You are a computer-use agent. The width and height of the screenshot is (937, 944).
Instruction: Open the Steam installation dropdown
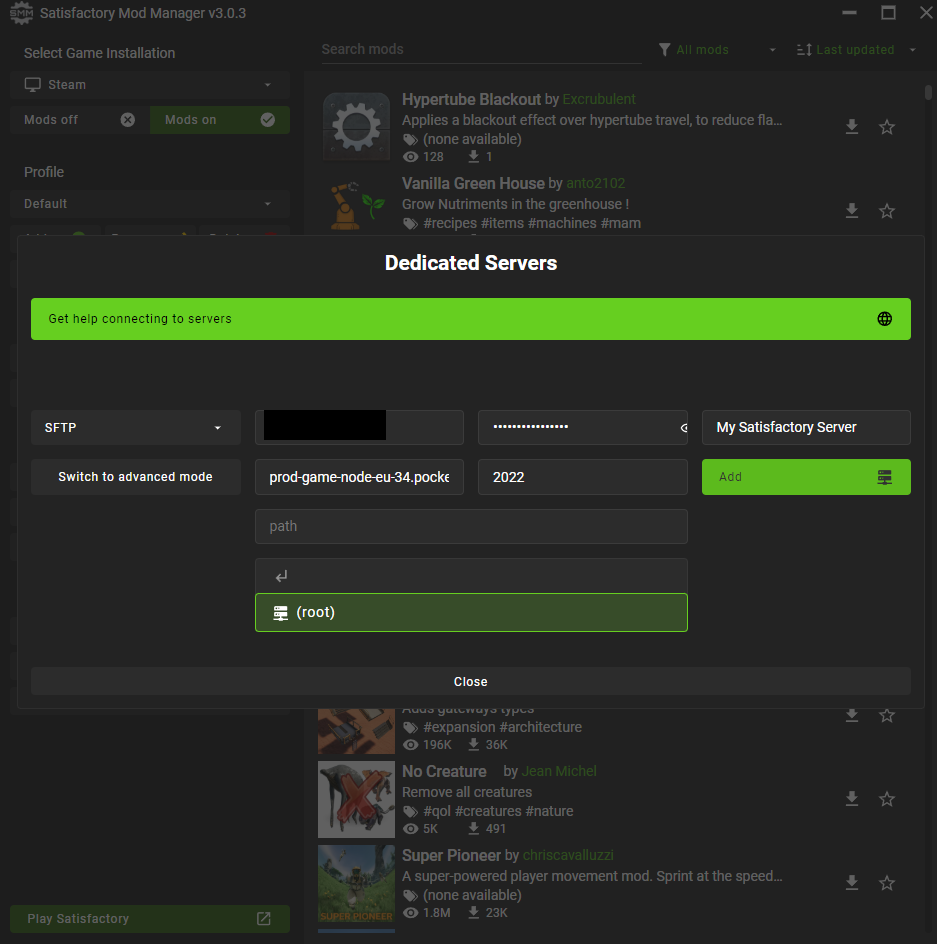pos(149,85)
